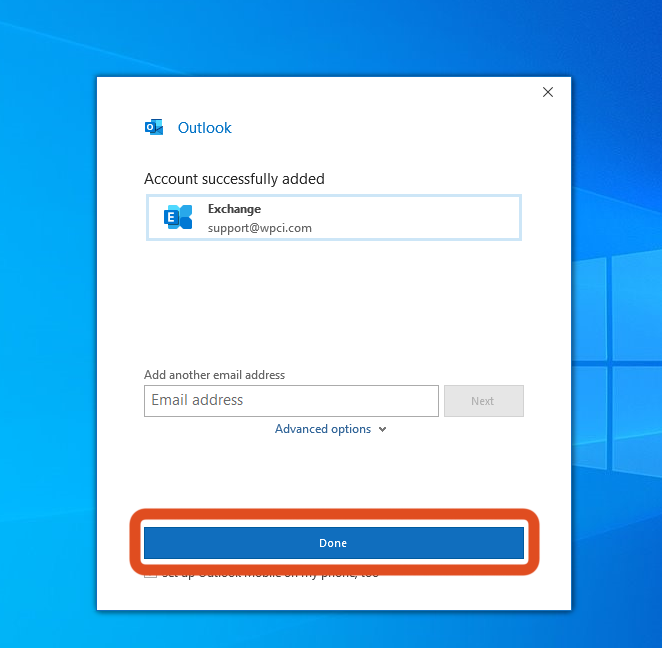Select the support@wpci.com email address text
The image size is (662, 648).
click(x=260, y=228)
